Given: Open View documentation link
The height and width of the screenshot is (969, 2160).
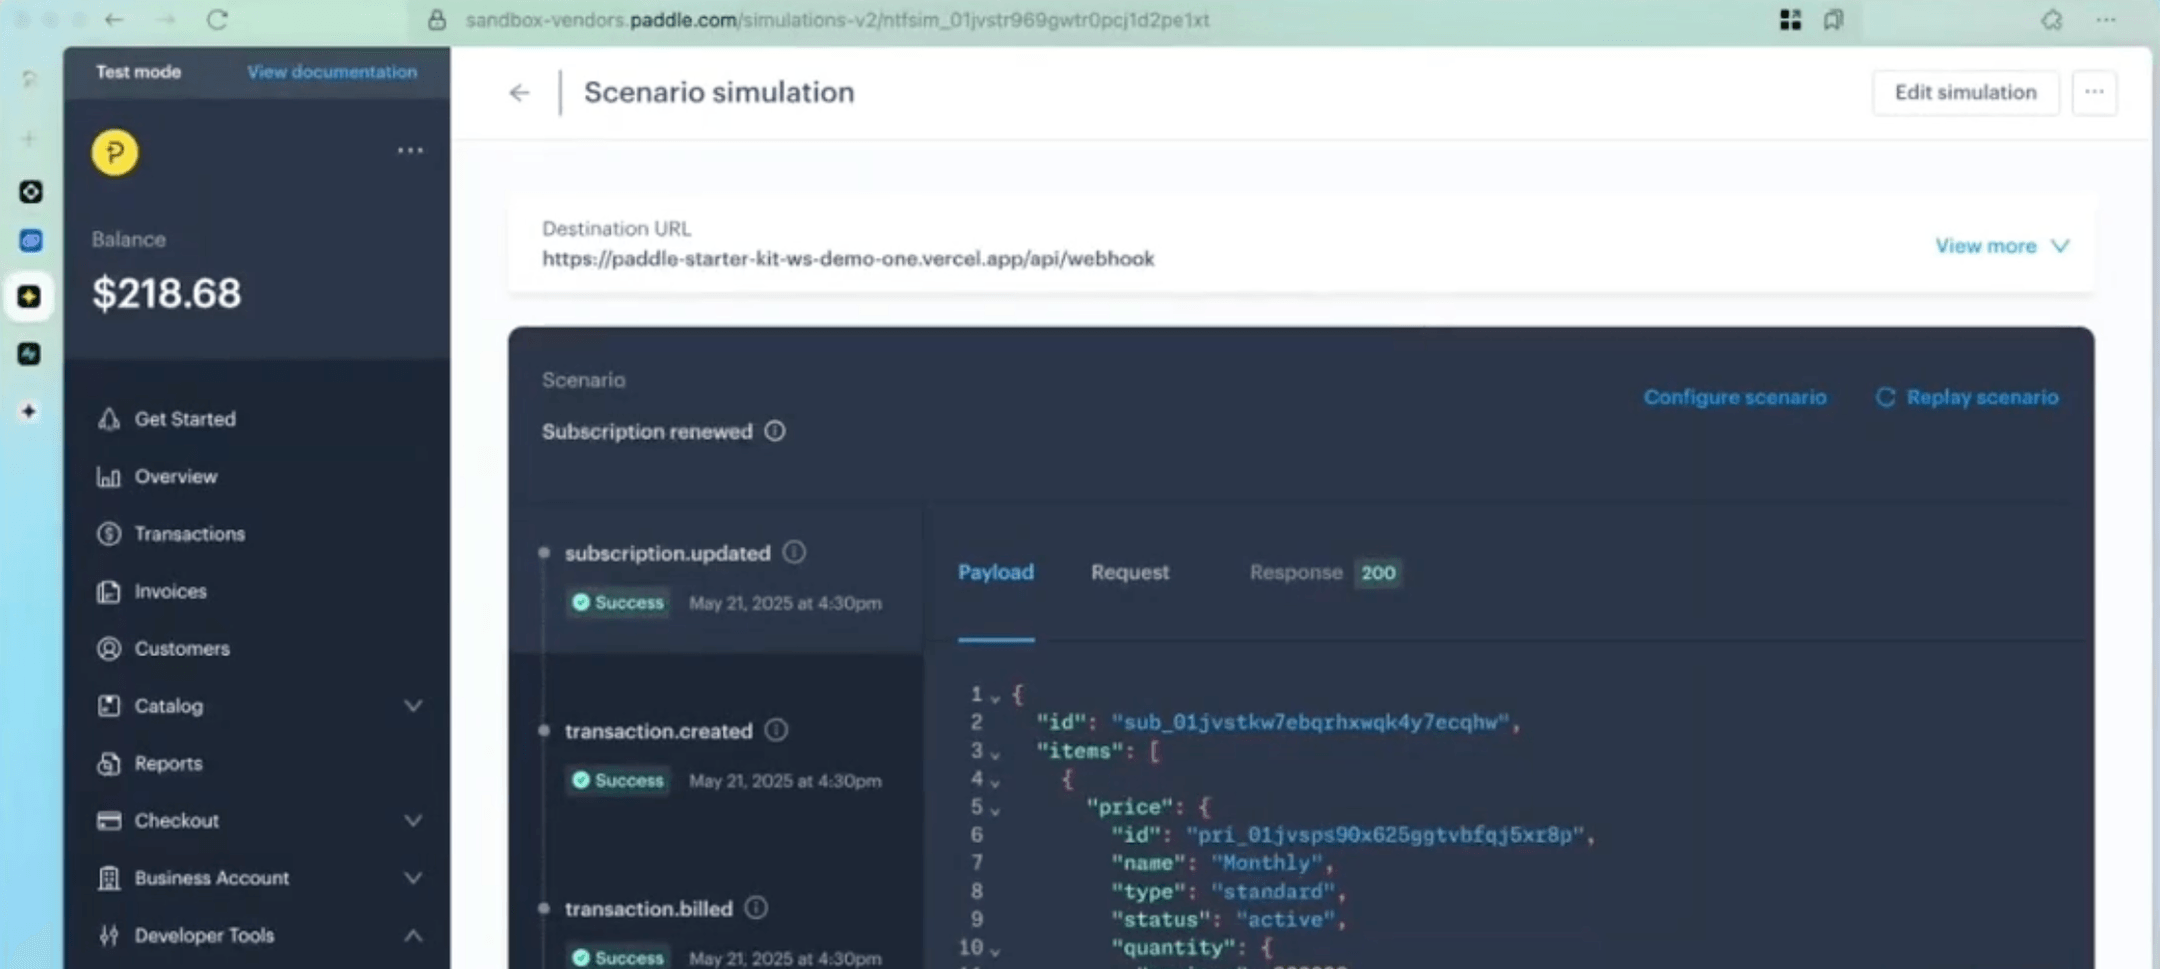Looking at the screenshot, I should [x=332, y=71].
